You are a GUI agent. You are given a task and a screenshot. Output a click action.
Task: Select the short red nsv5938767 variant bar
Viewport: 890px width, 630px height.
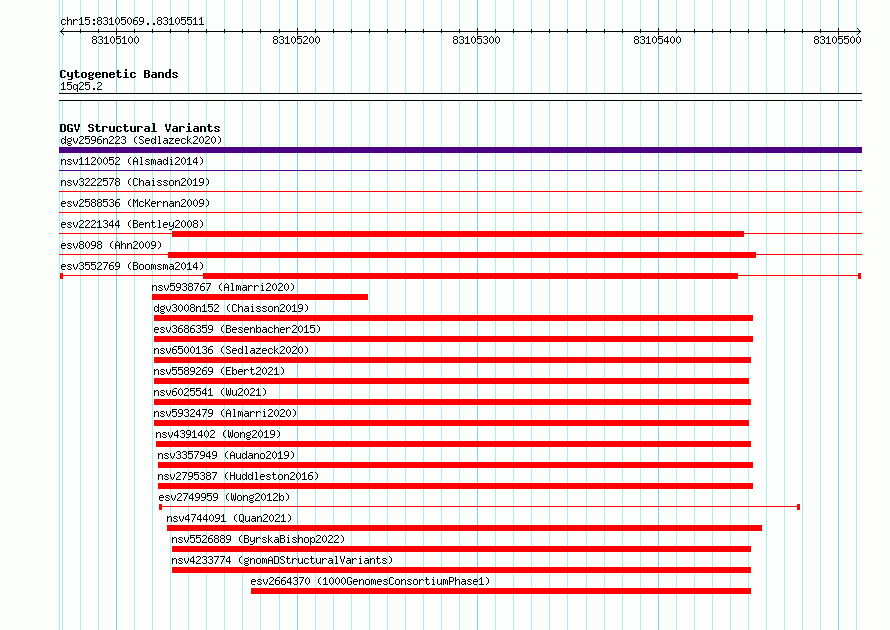pos(260,297)
